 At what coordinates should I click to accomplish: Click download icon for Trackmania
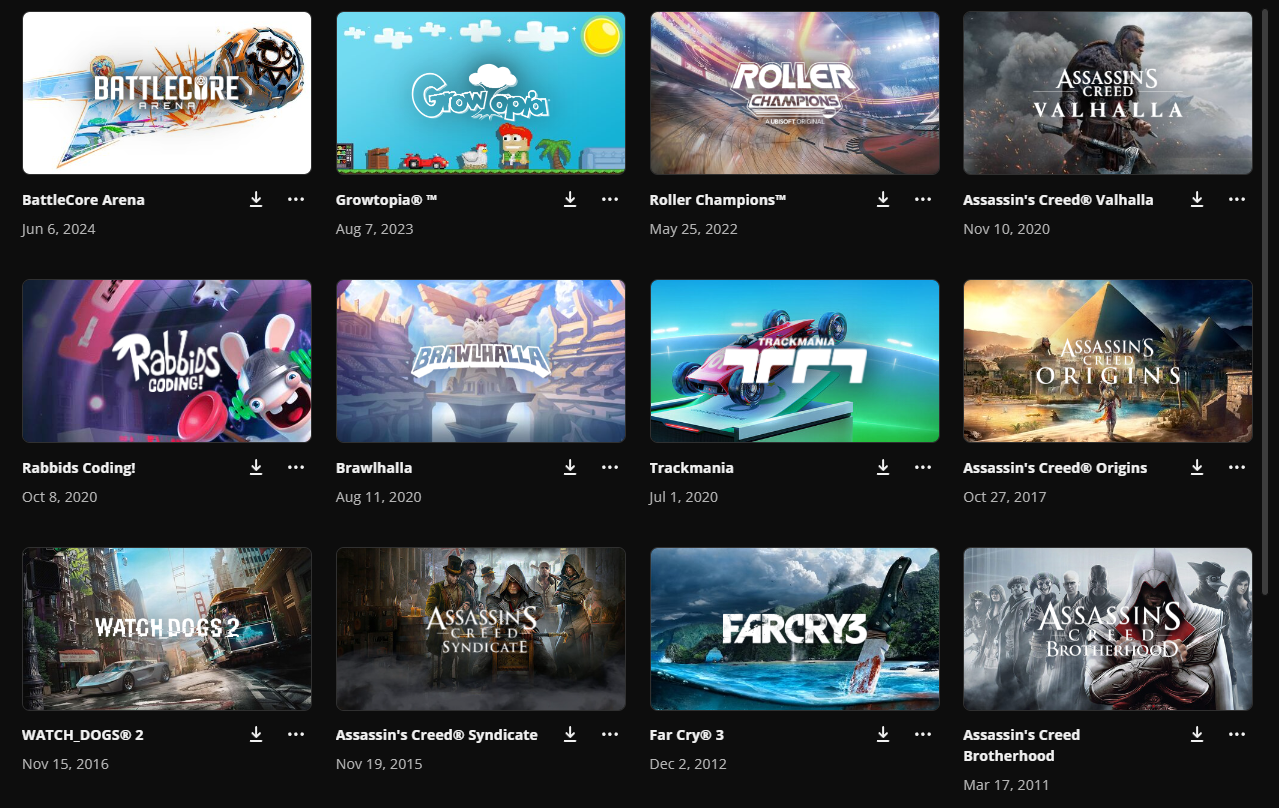883,467
